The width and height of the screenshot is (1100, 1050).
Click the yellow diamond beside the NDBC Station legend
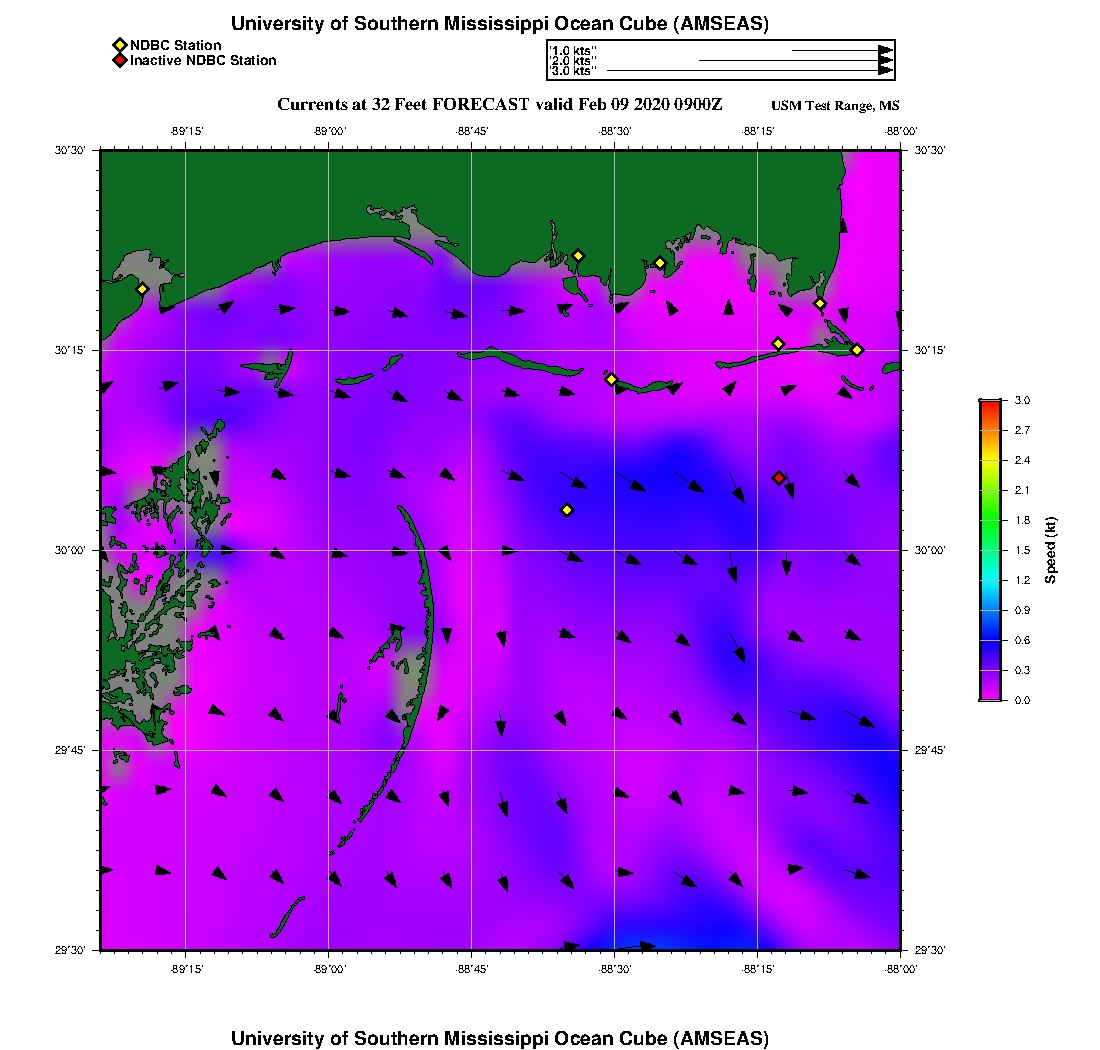pyautogui.click(x=119, y=45)
